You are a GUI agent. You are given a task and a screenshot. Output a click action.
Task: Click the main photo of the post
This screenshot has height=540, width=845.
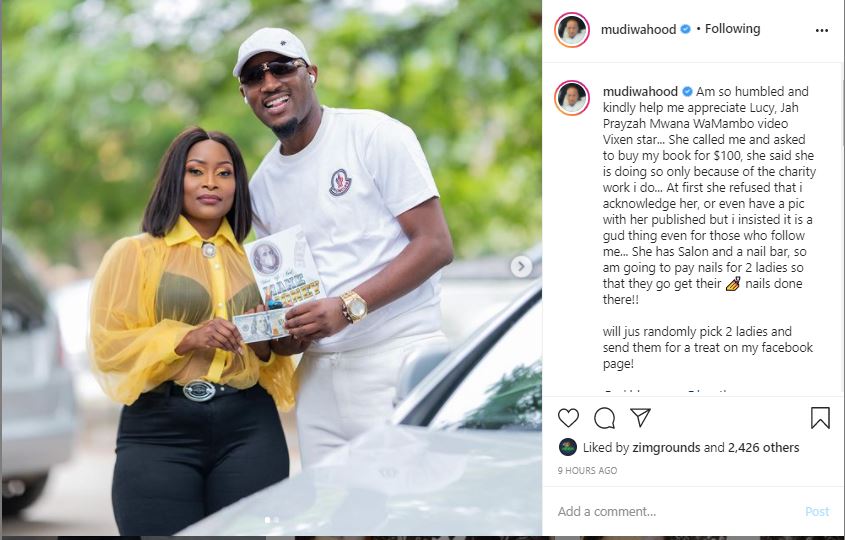pyautogui.click(x=272, y=268)
